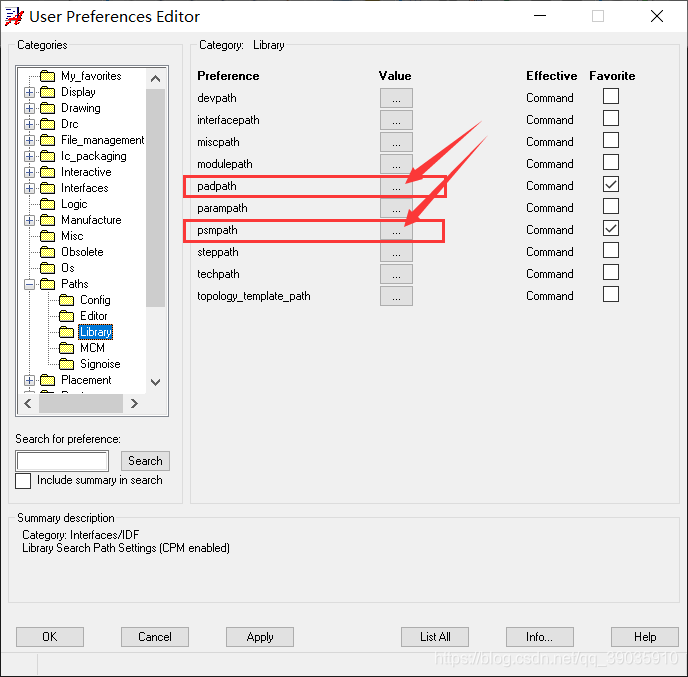Toggle Favorite checkbox for topology_template_path
The image size is (688, 677).
point(611,294)
